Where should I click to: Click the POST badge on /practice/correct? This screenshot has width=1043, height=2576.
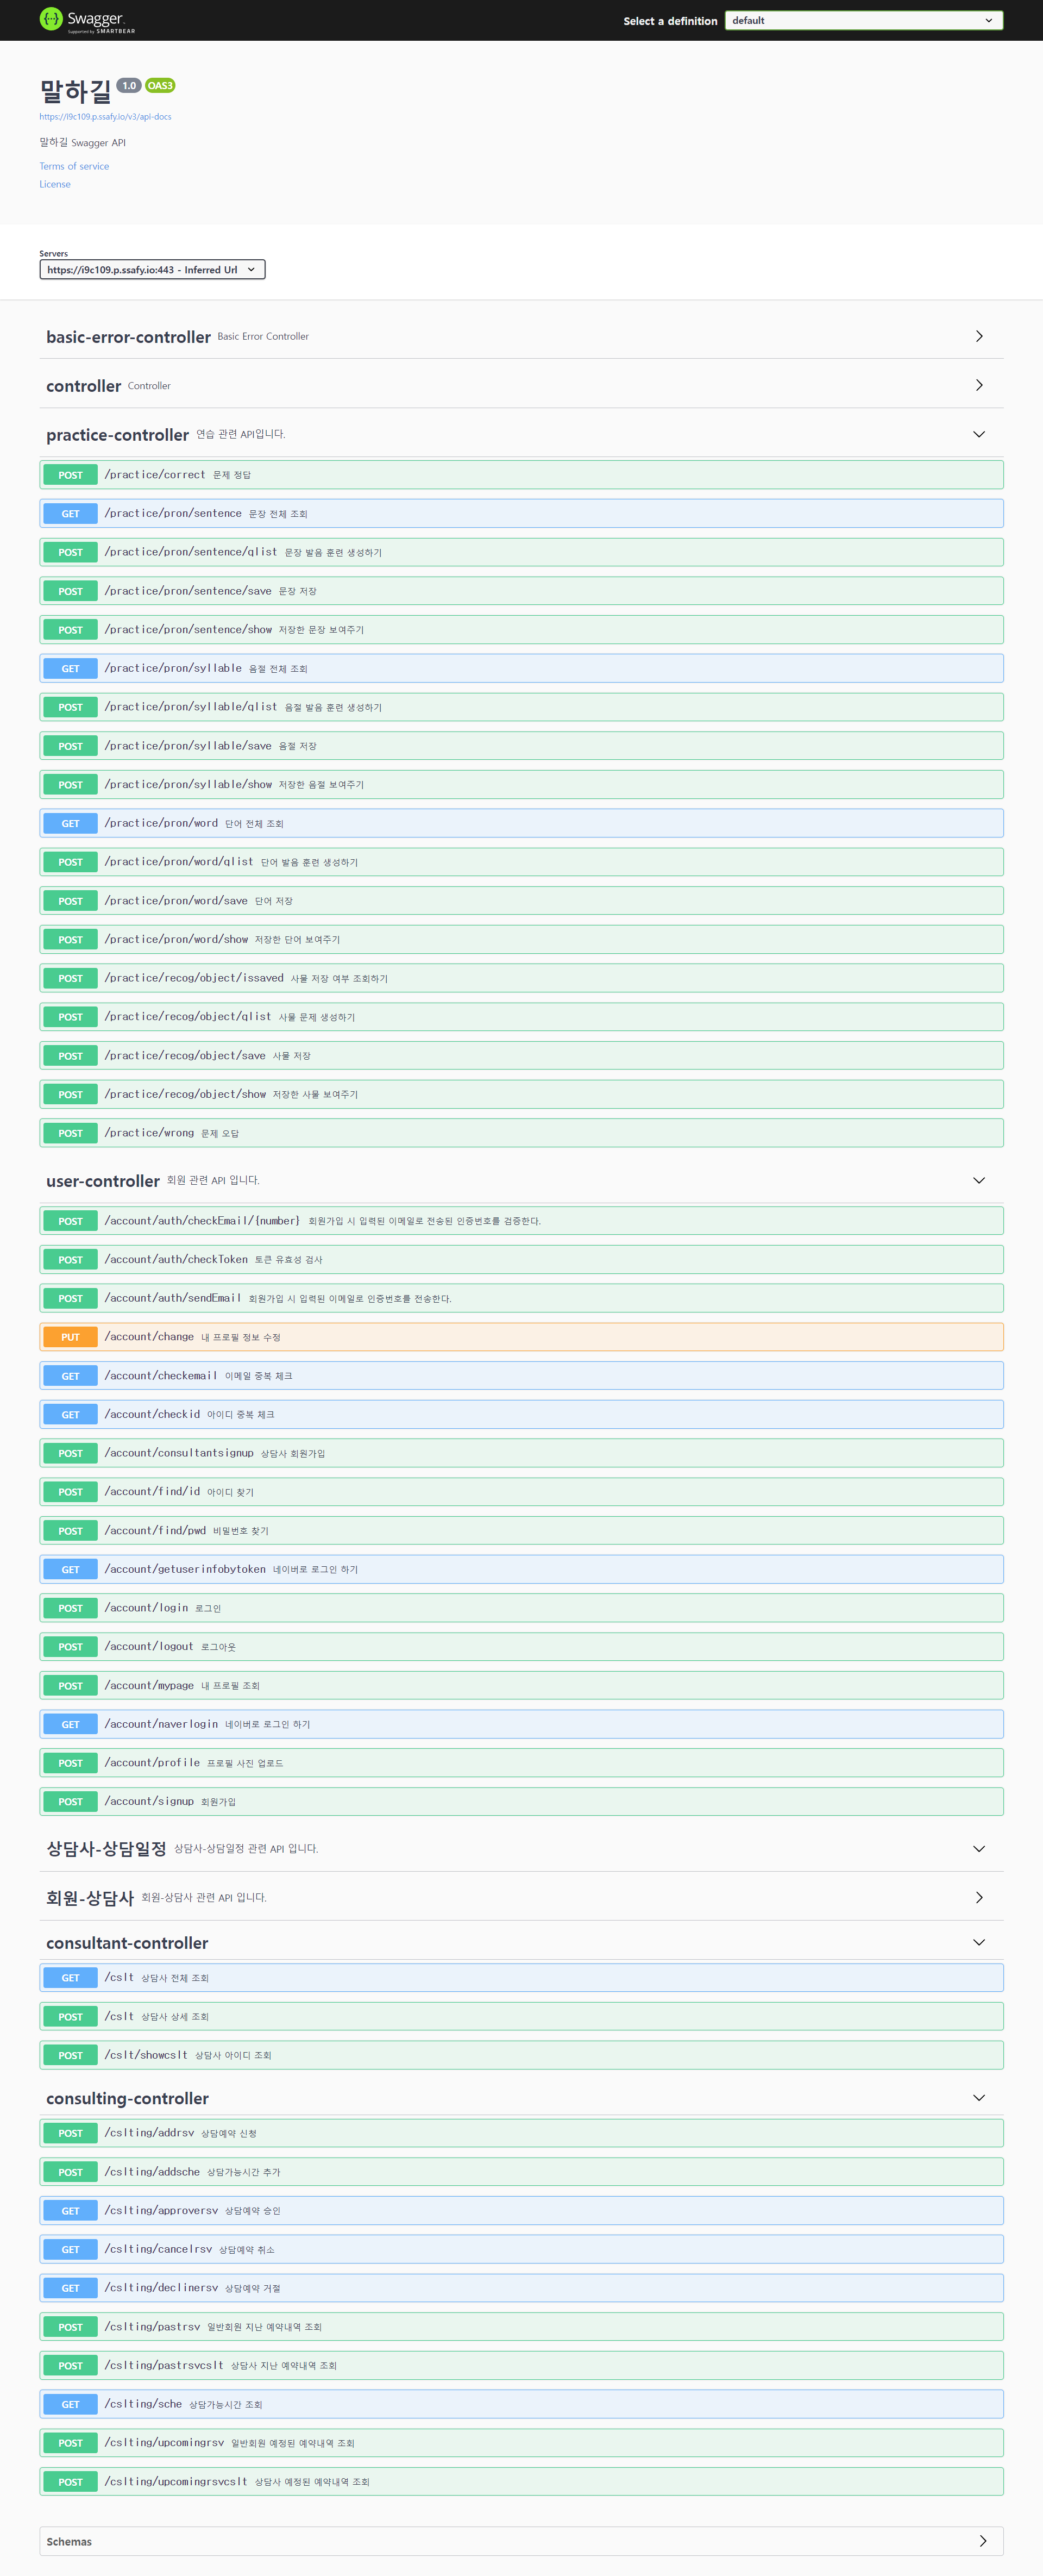69,474
